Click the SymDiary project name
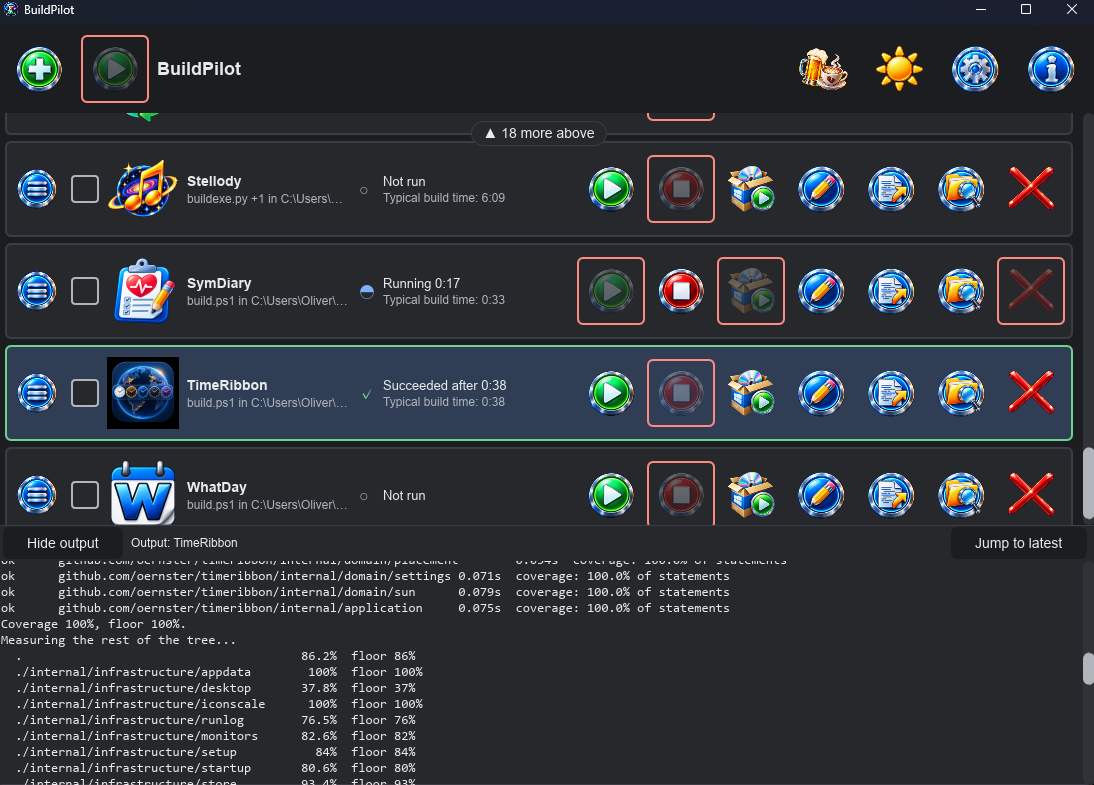Screen dimensions: 1094x785 (219, 283)
